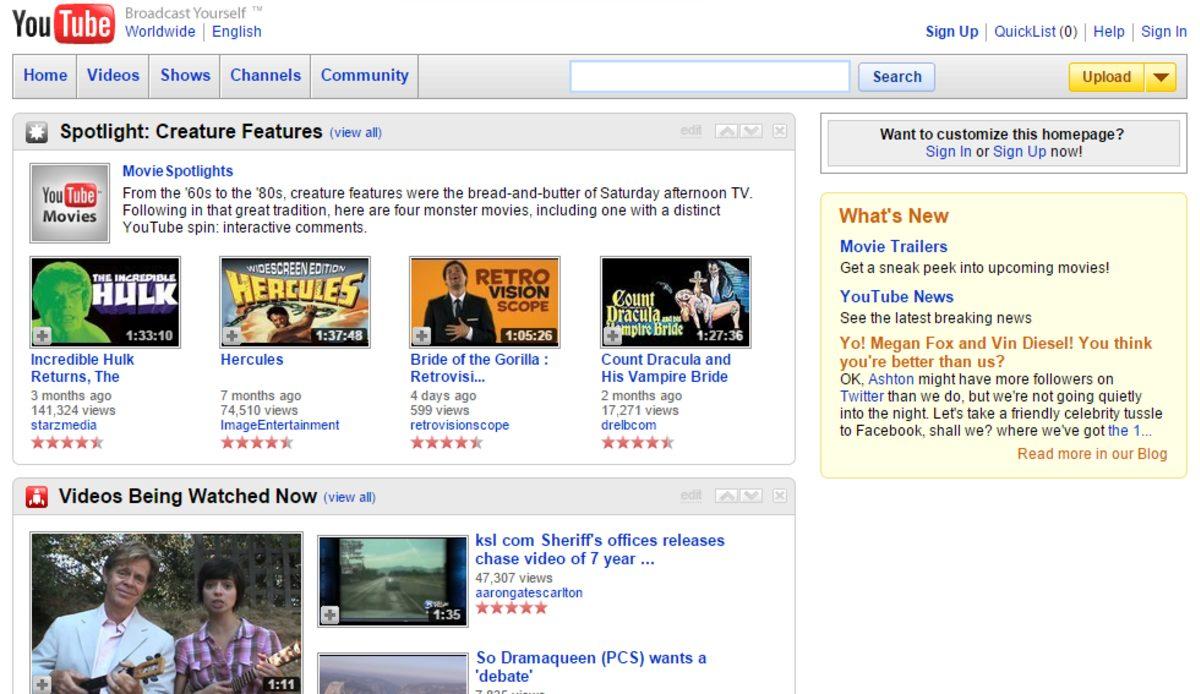Visit starzmedia uploader channel
Screen dimensions: 1200x694
[x=64, y=425]
